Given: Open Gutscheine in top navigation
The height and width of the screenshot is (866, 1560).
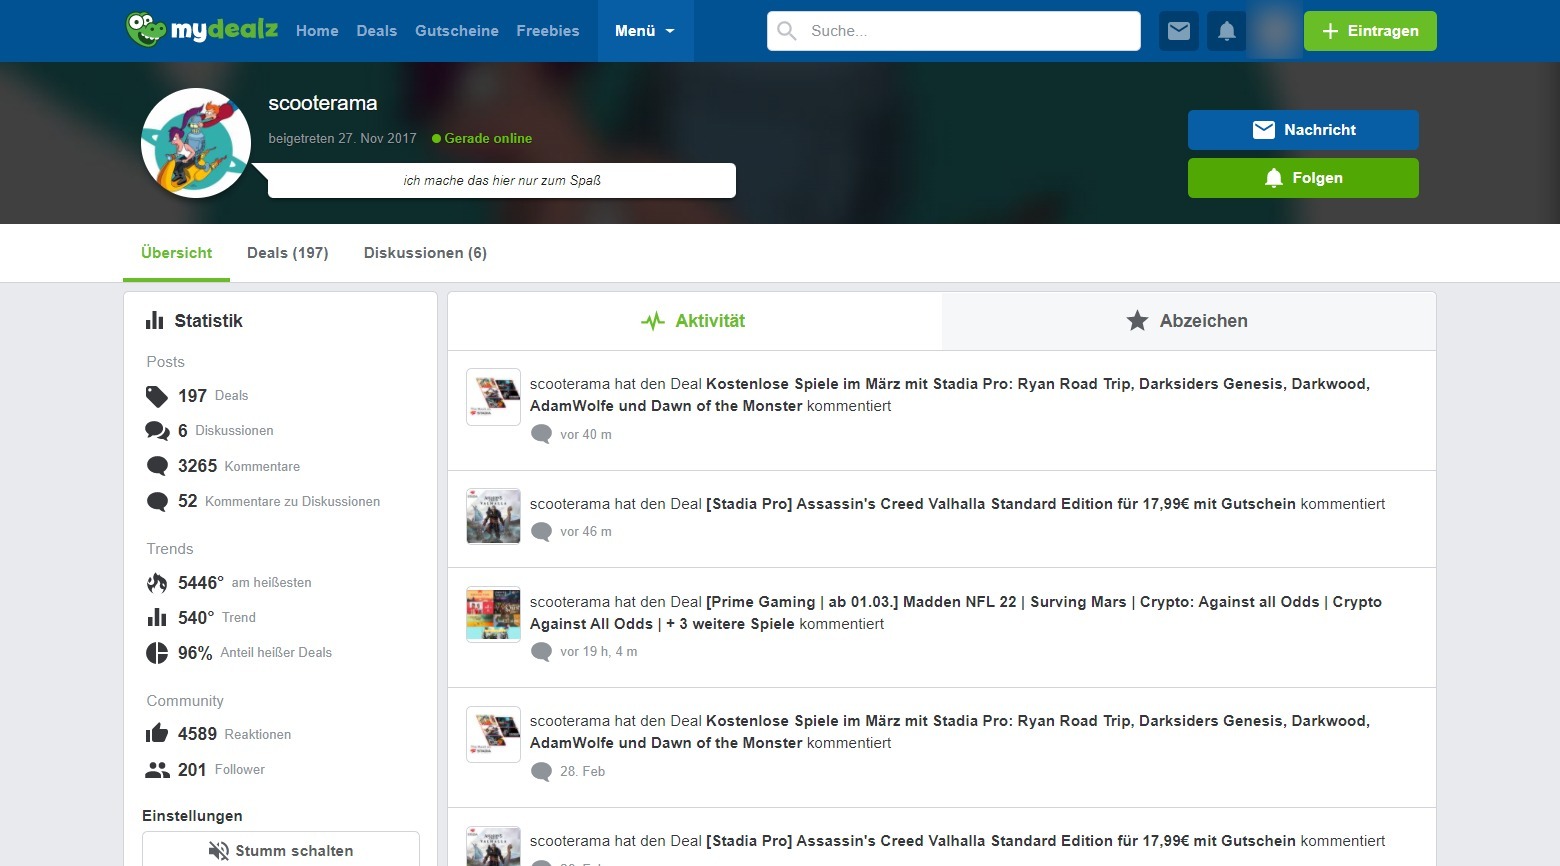Looking at the screenshot, I should [x=457, y=31].
